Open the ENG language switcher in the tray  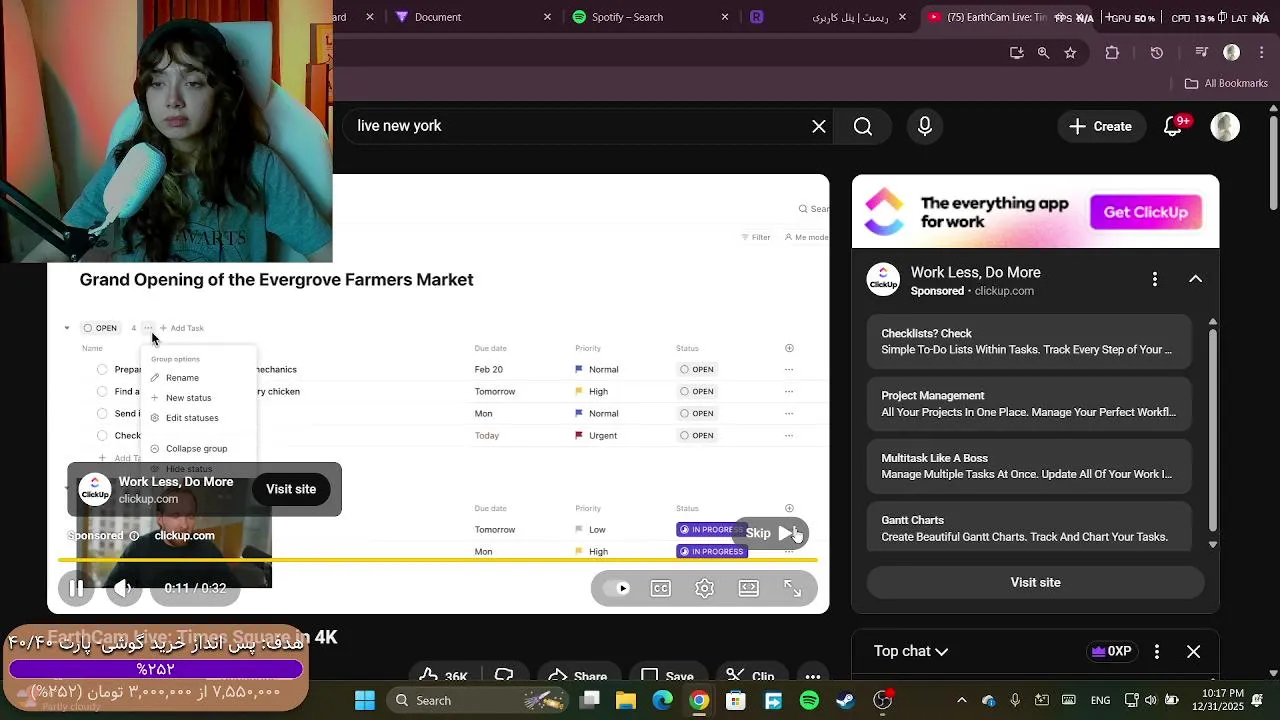(1100, 700)
